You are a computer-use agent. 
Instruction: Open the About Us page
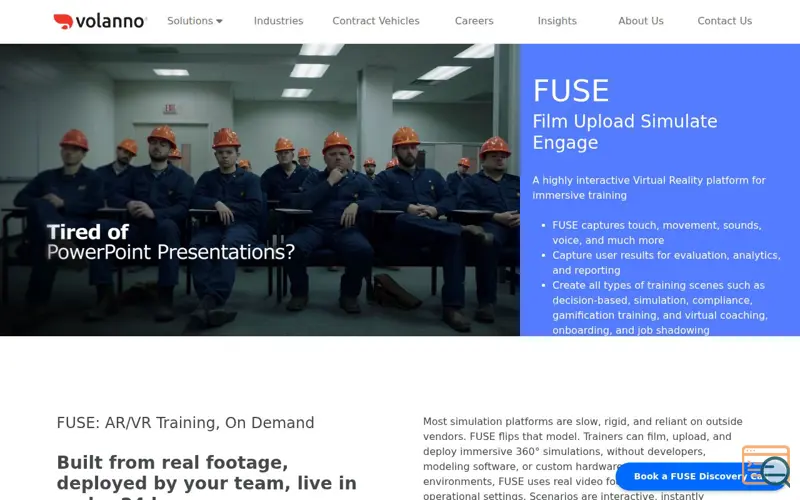tap(641, 21)
